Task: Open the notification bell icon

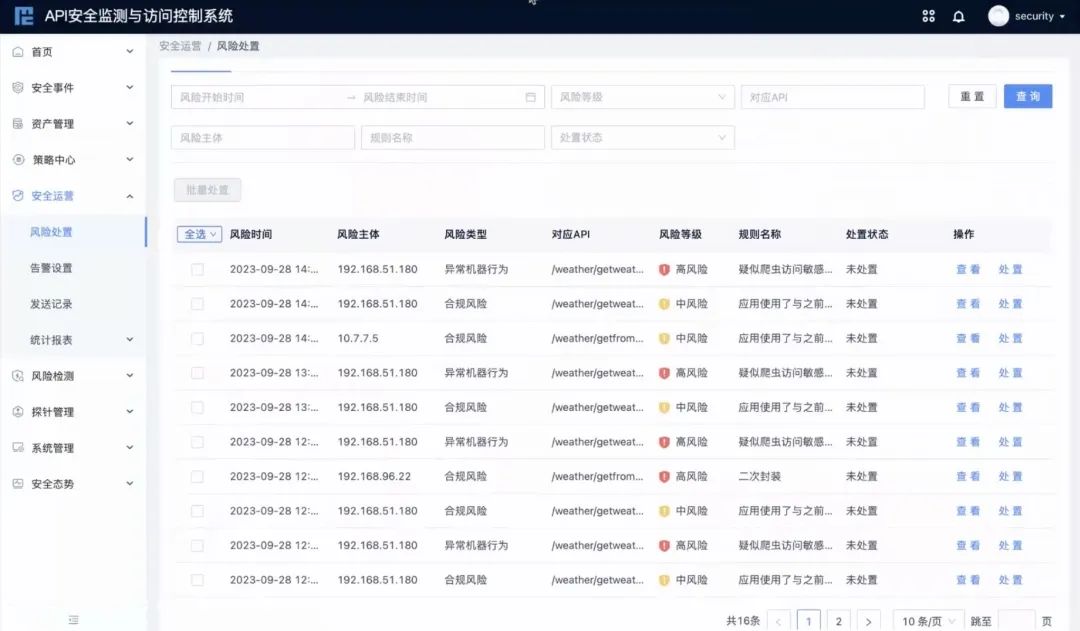Action: click(958, 15)
